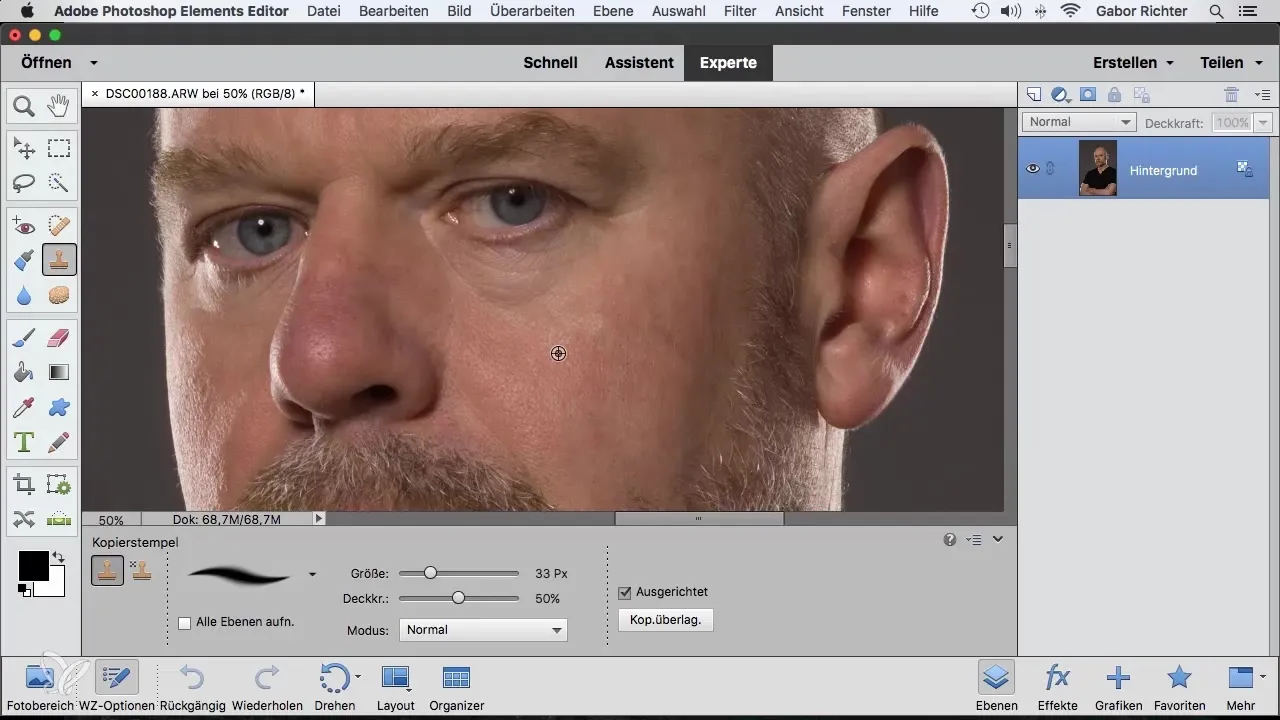Enable Alle Ebenen aufn. checkbox

click(184, 622)
